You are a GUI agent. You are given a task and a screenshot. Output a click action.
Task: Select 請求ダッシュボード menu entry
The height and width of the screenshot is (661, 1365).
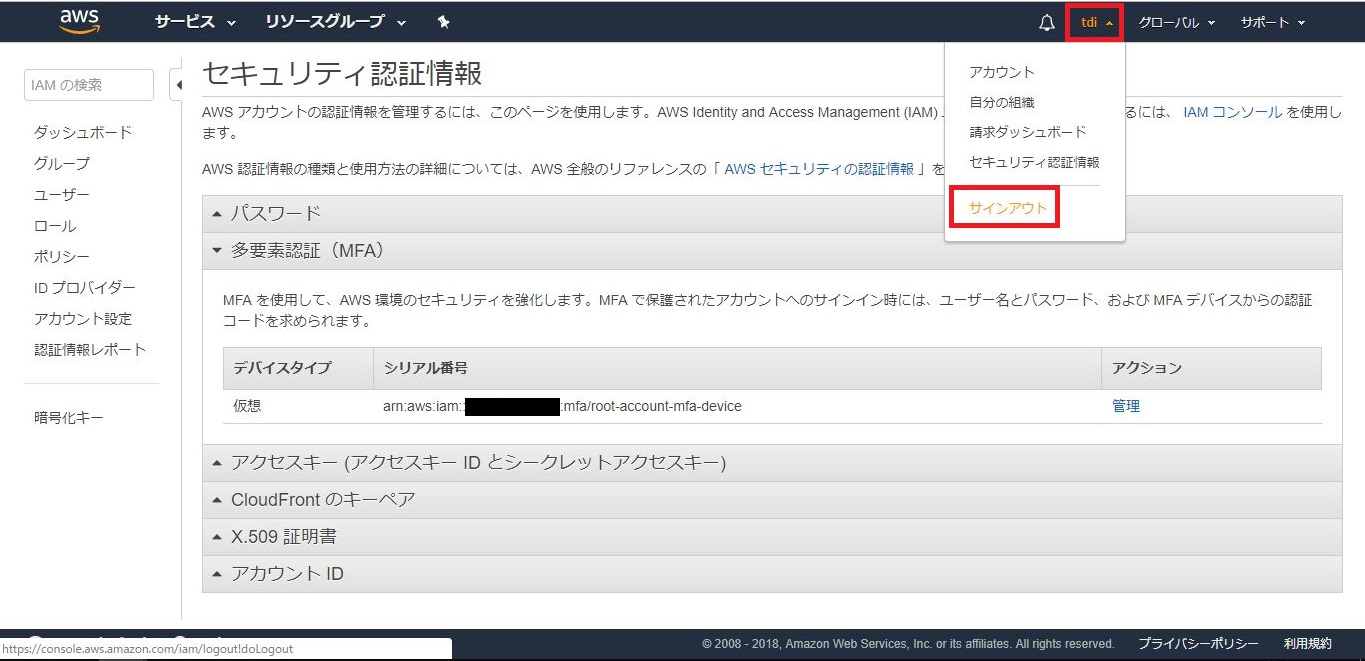pos(1027,132)
